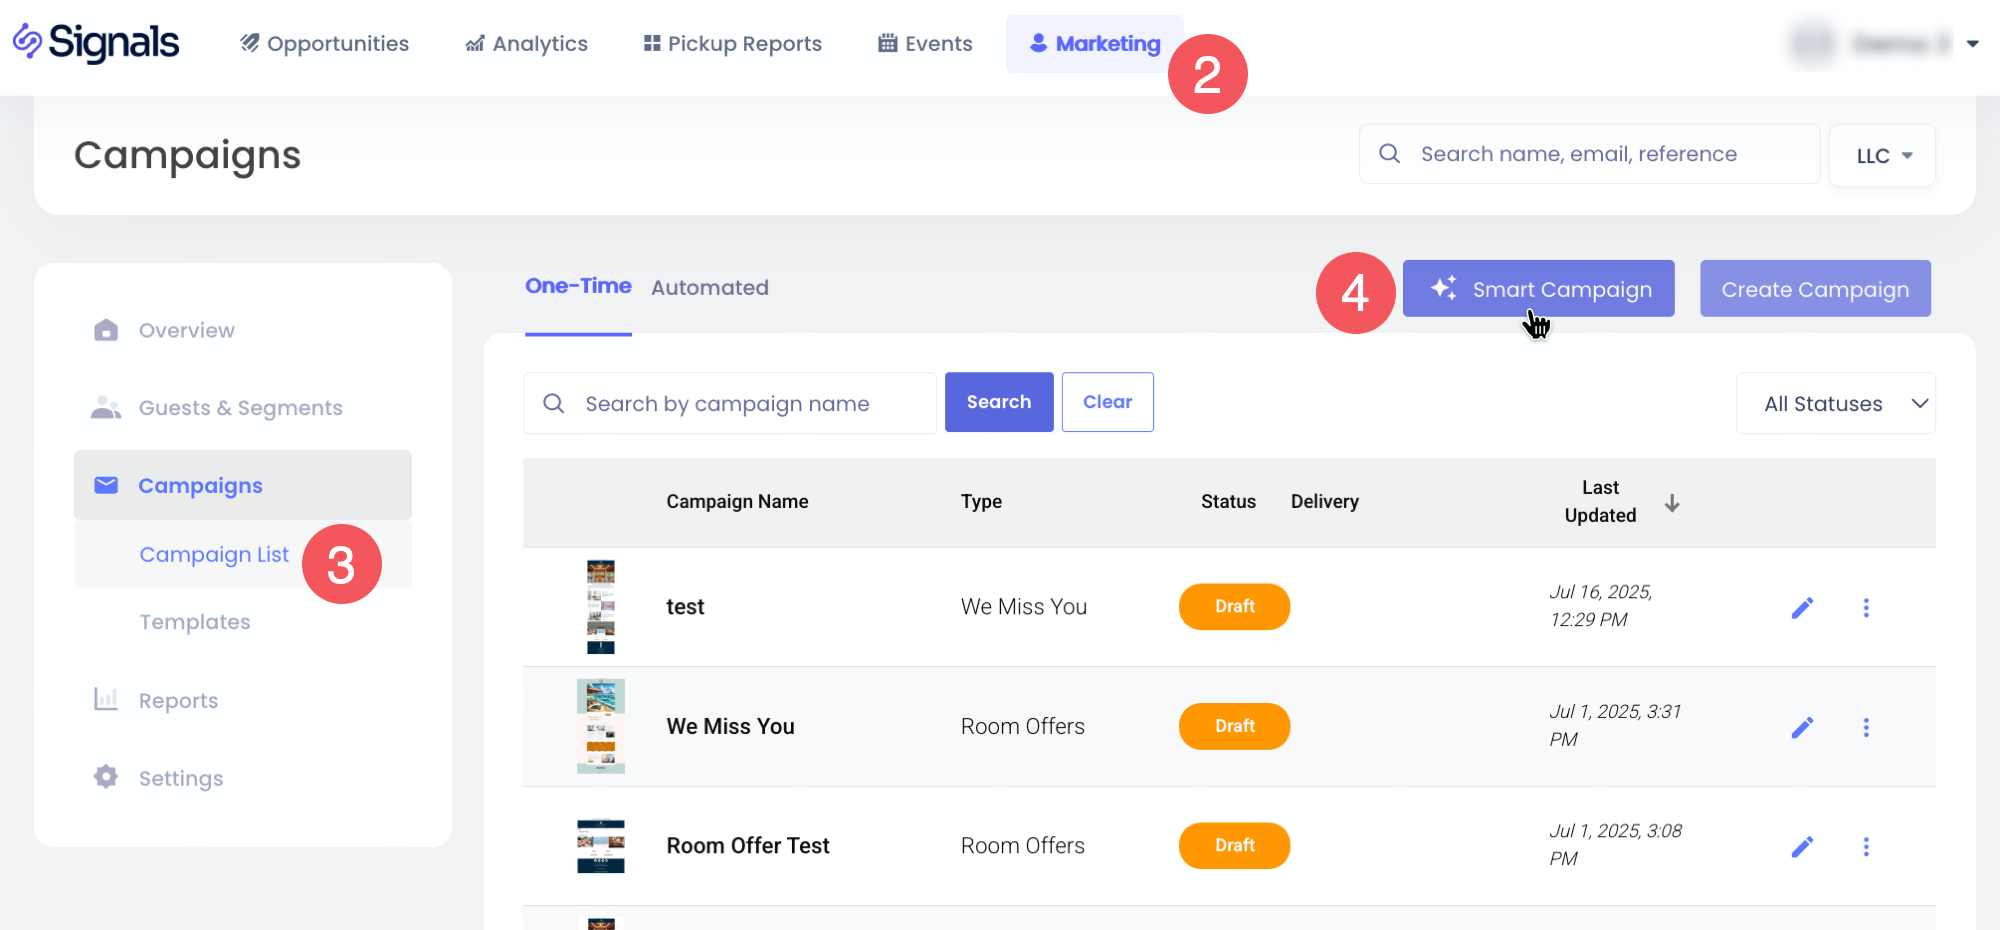The width and height of the screenshot is (2000, 930).
Task: Open more options for 'We Miss You' campaign
Action: click(1866, 727)
